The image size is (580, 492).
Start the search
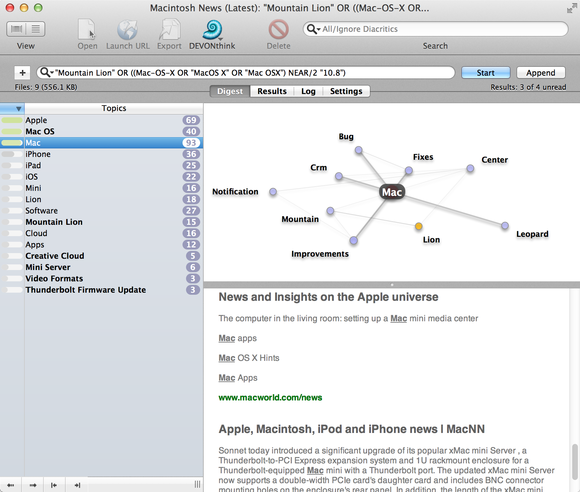[x=485, y=73]
